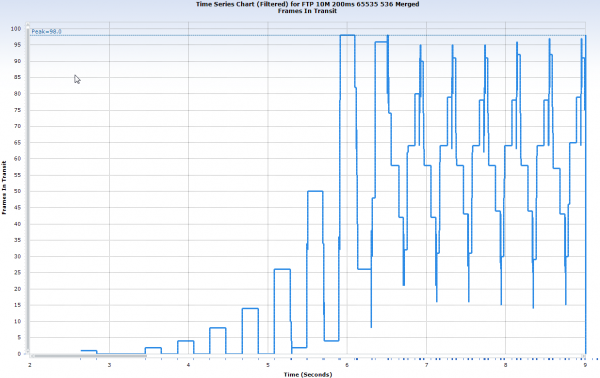Click the vertical scrollbar thumb beside the Y axis
The width and height of the screenshot is (600, 378).
click(28, 188)
